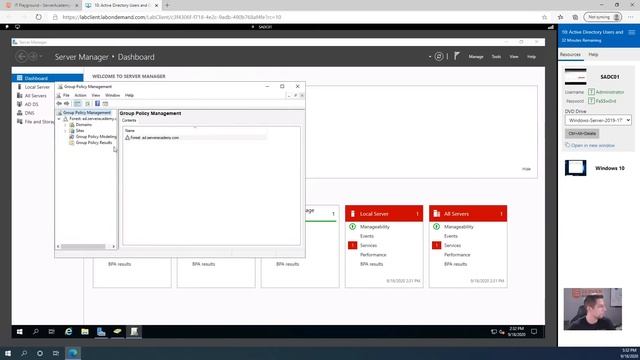
Task: Click Group Policy Management icon on inner taskbar
Action: coord(133,331)
